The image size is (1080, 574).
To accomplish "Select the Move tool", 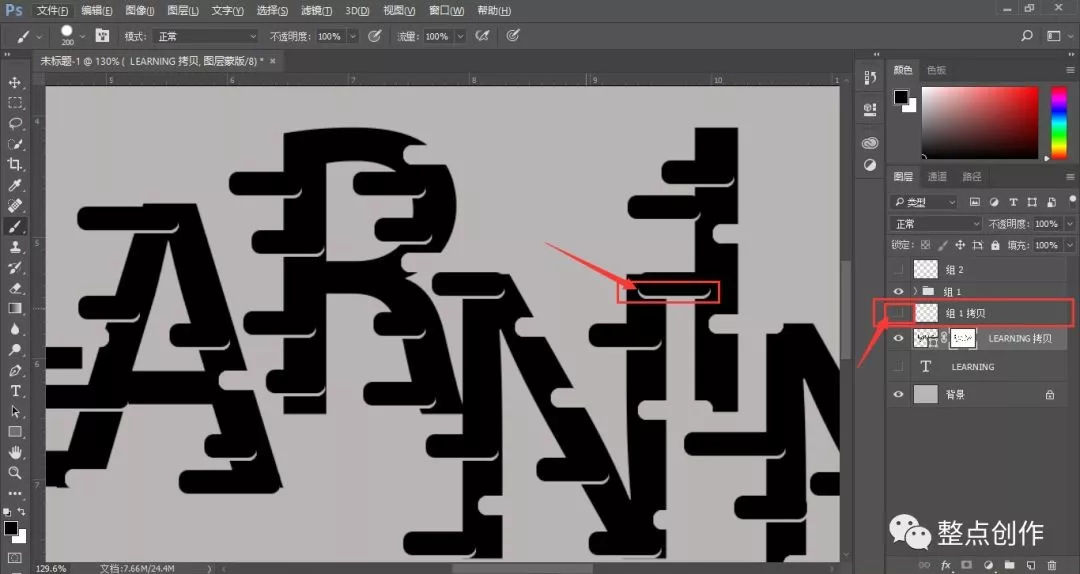I will (x=14, y=82).
